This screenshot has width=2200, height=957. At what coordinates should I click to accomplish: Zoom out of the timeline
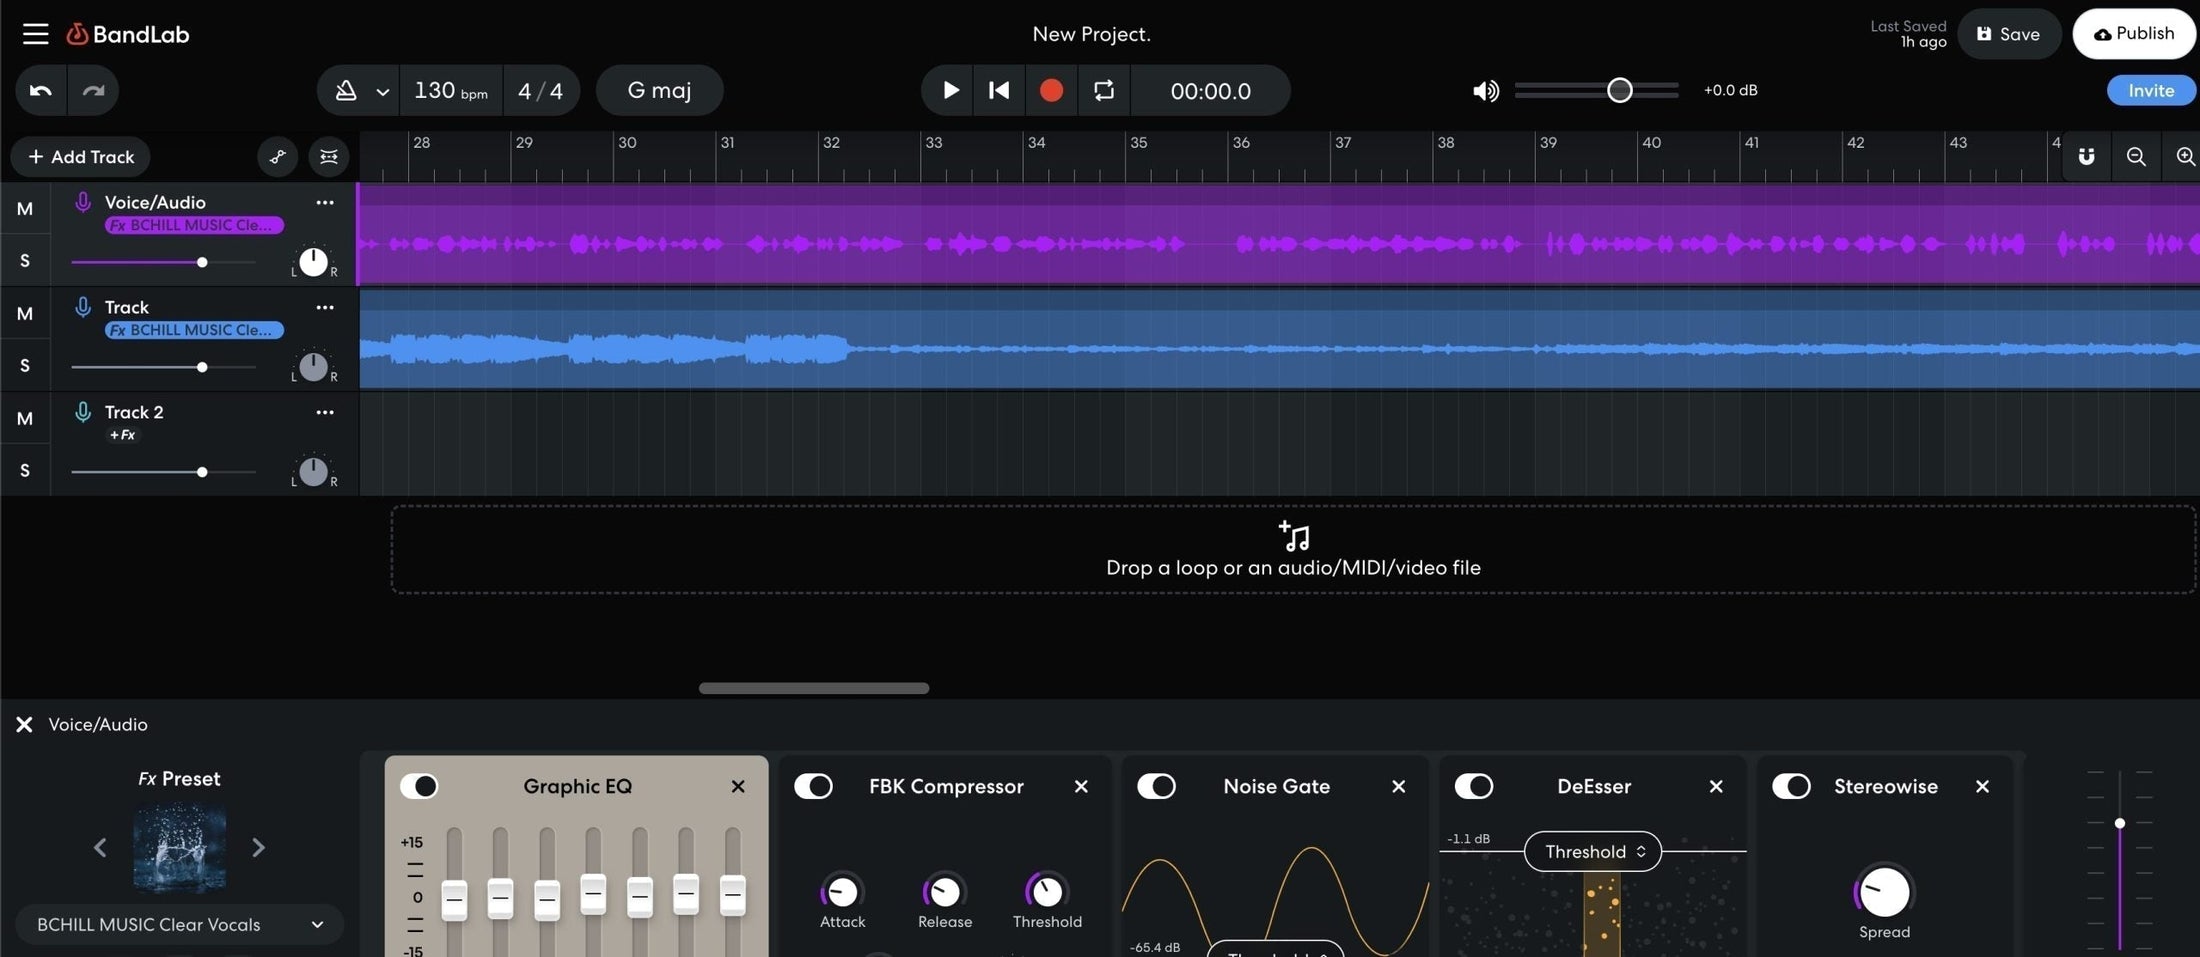tap(2136, 156)
